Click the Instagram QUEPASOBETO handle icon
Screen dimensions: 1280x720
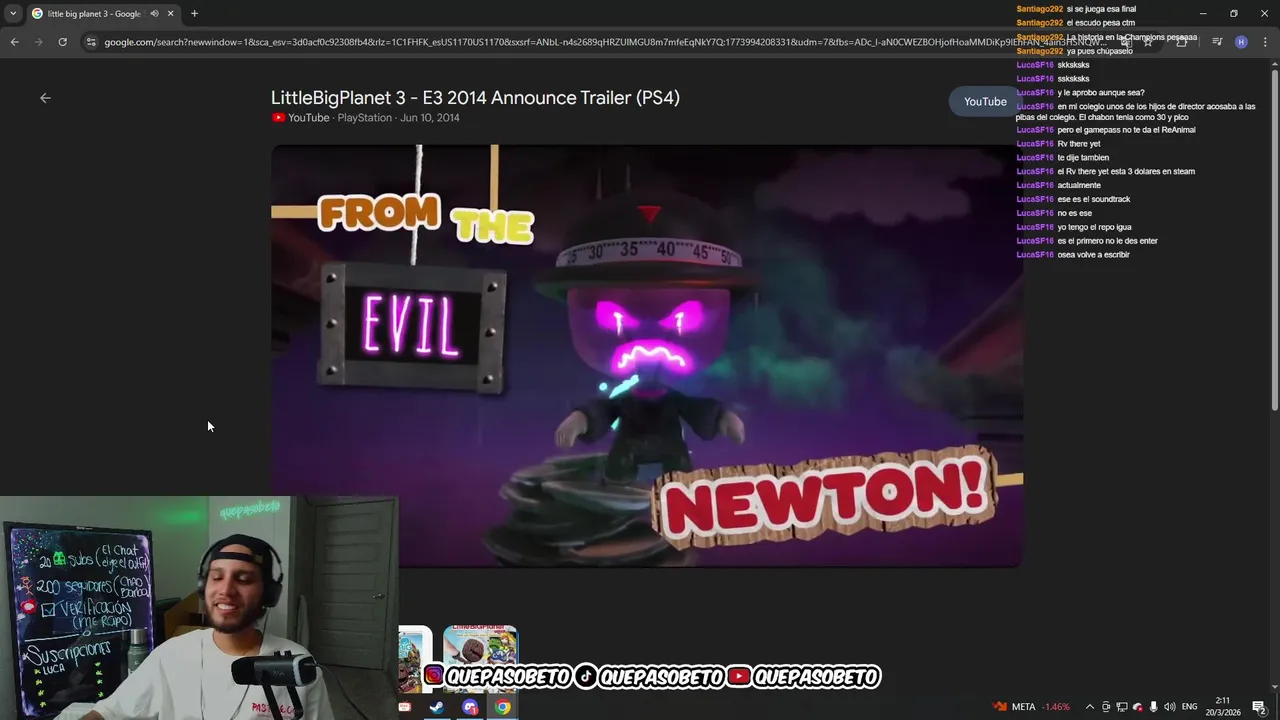tap(434, 677)
